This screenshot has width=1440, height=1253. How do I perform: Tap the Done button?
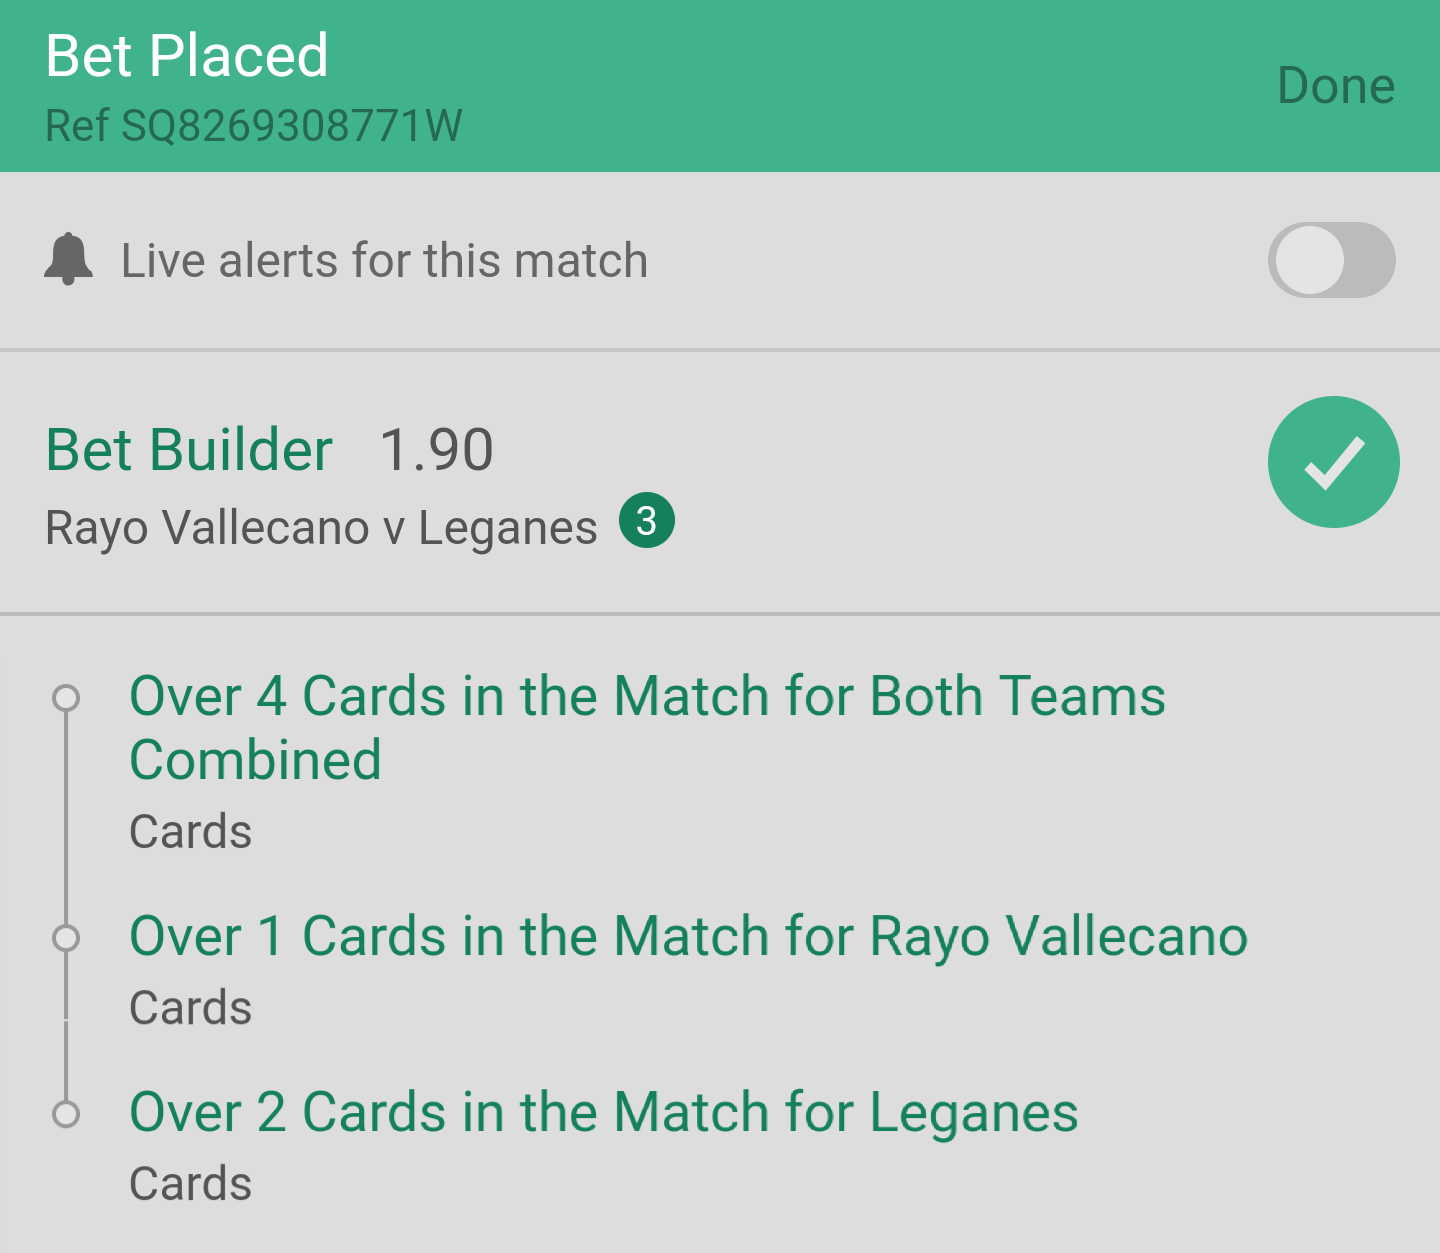tap(1335, 86)
